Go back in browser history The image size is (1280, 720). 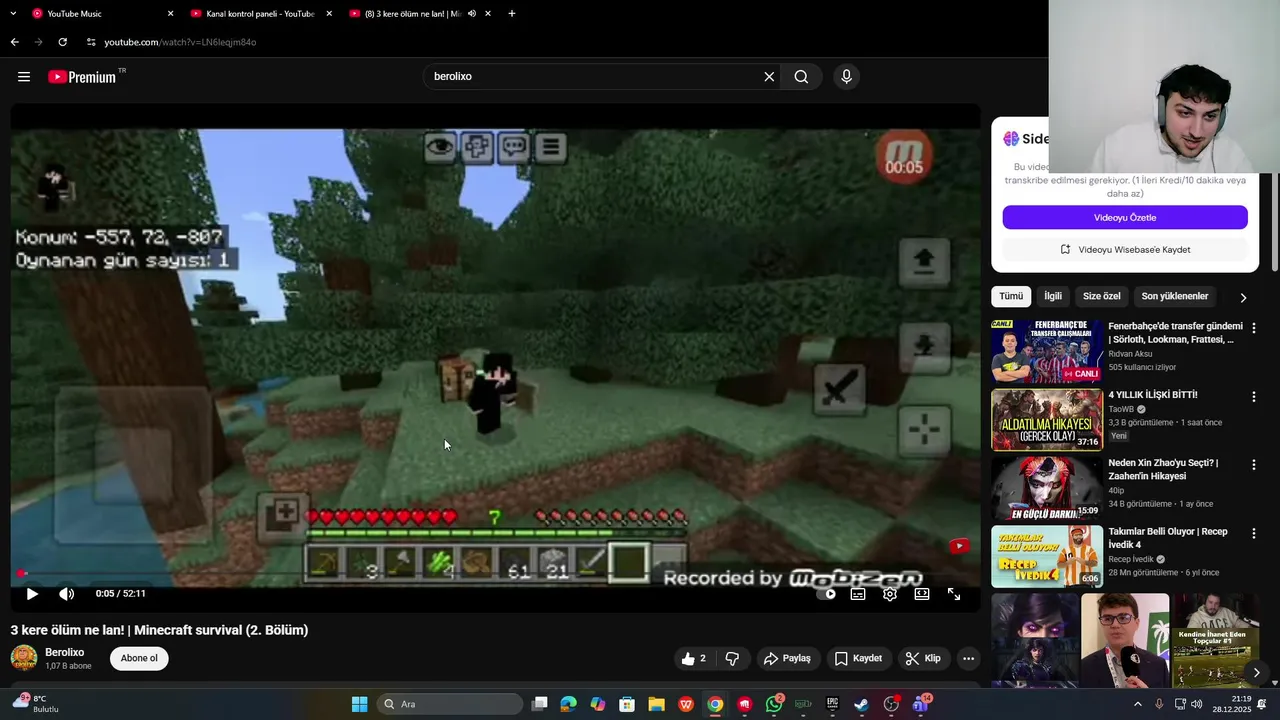pyautogui.click(x=14, y=42)
